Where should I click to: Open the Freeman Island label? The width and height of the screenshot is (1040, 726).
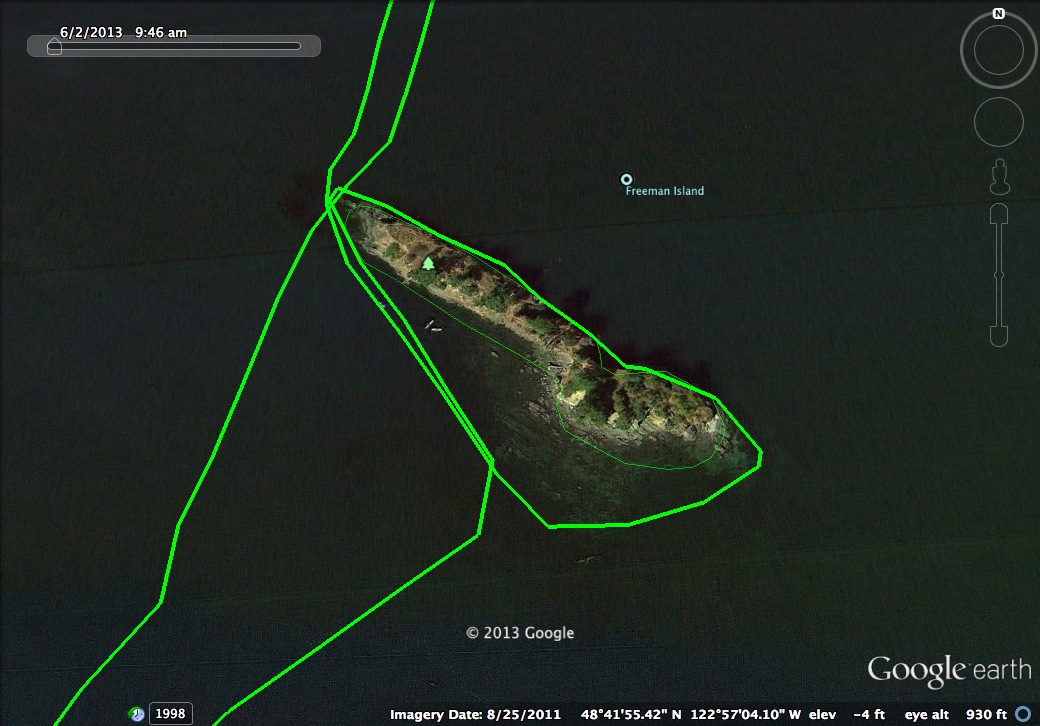tap(664, 191)
